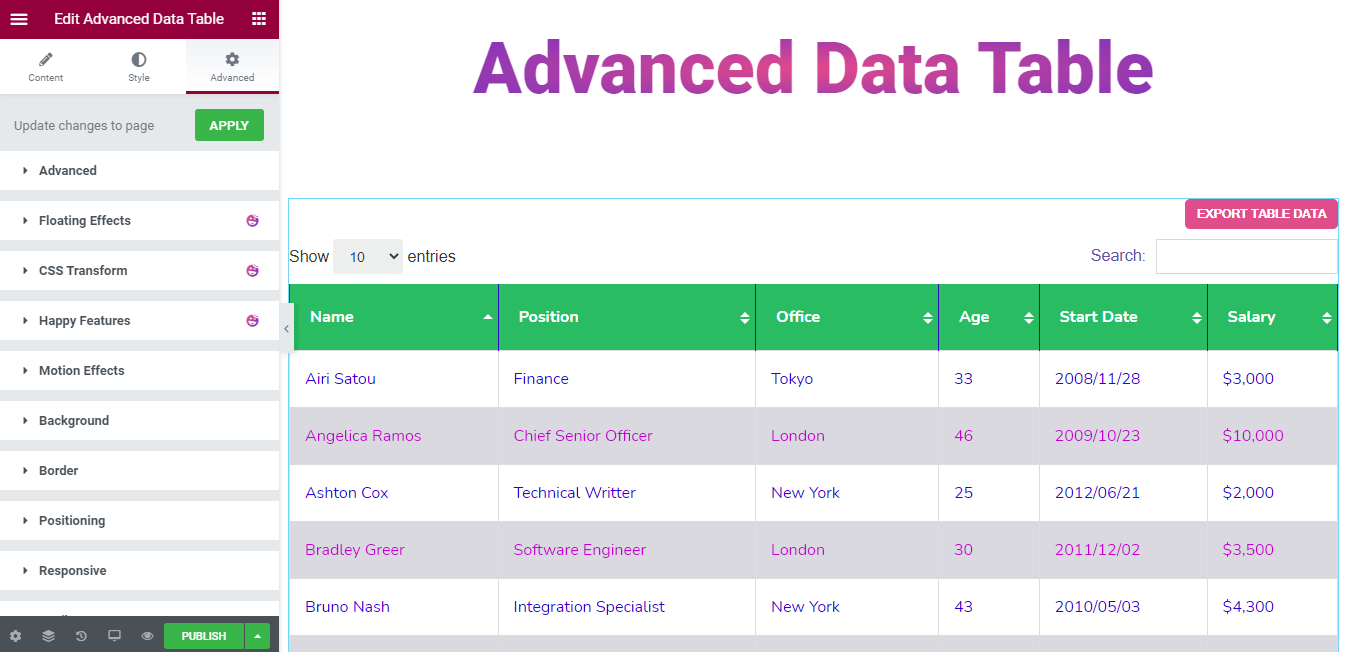Click the Responsive Mode monitor icon
1345x652 pixels.
pyautogui.click(x=114, y=636)
